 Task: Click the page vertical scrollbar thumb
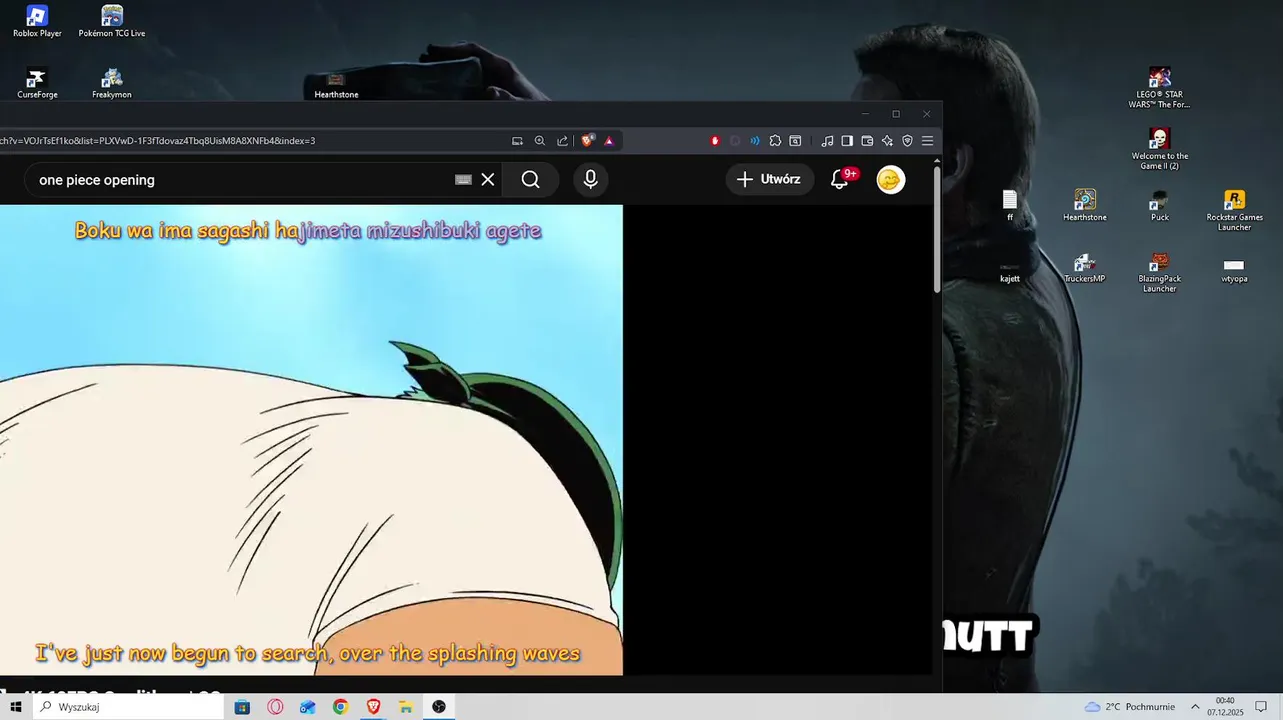point(937,230)
